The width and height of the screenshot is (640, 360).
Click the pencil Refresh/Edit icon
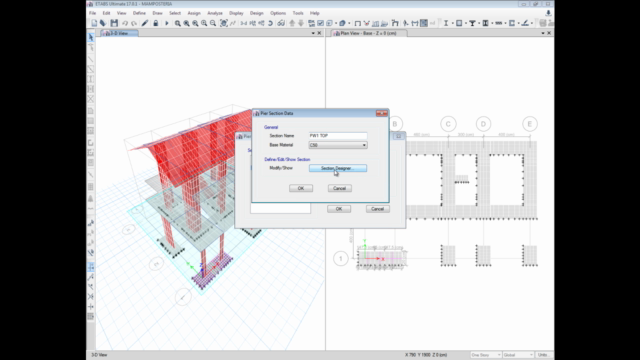tap(144, 23)
